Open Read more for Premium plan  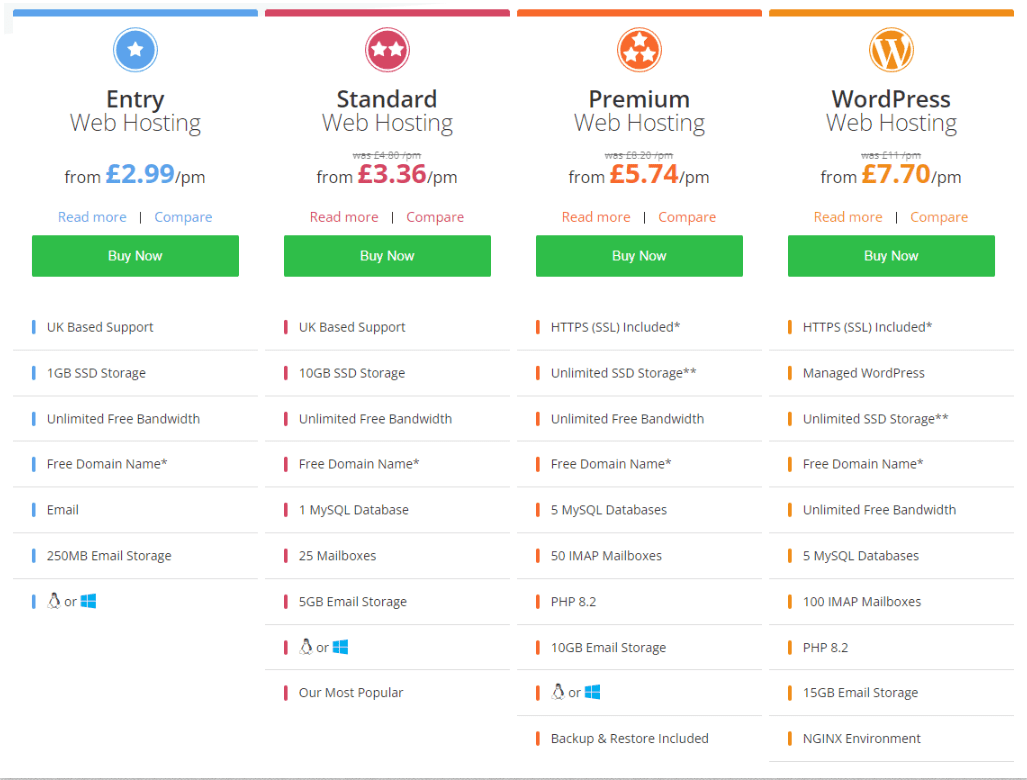pyautogui.click(x=596, y=217)
